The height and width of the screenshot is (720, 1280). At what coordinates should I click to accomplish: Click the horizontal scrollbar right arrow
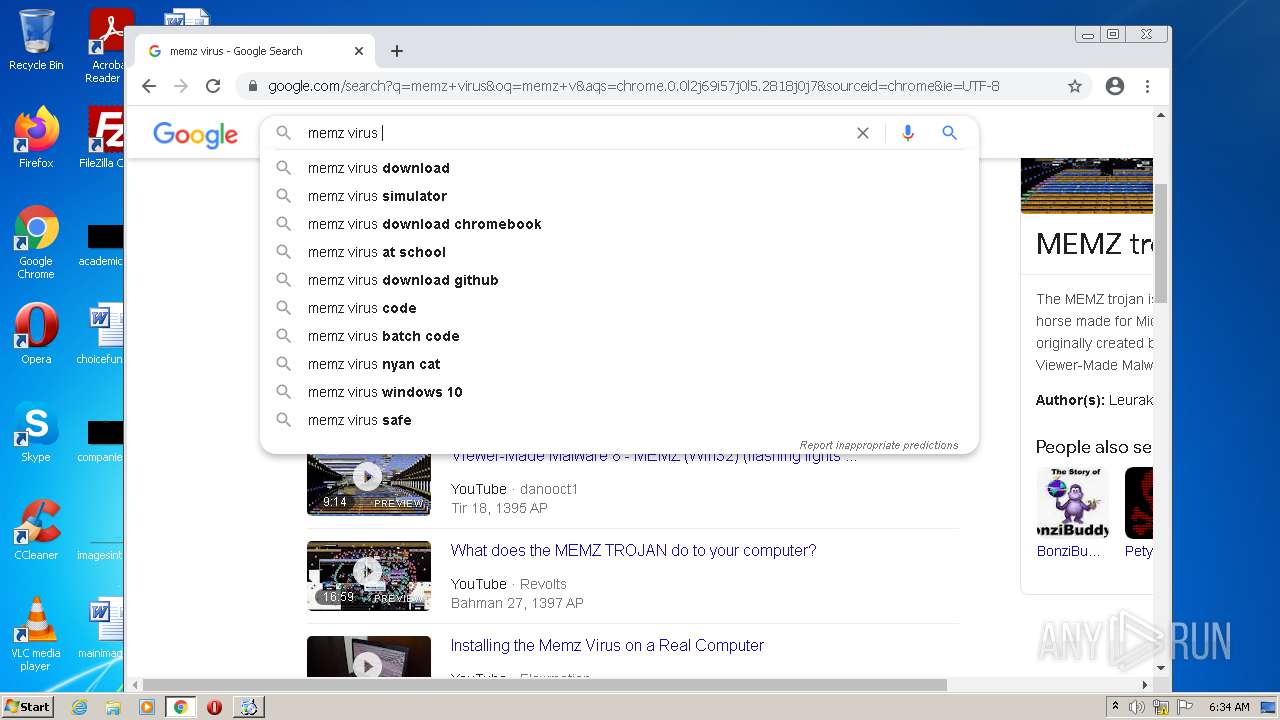click(1145, 685)
